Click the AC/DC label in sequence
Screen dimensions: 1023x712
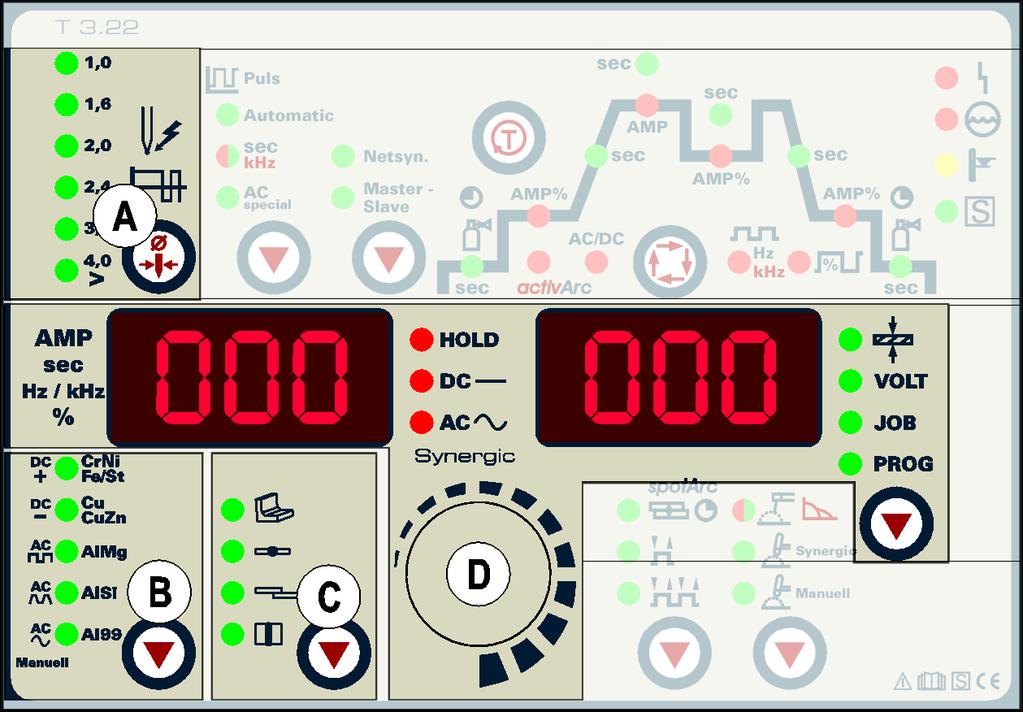(x=596, y=239)
